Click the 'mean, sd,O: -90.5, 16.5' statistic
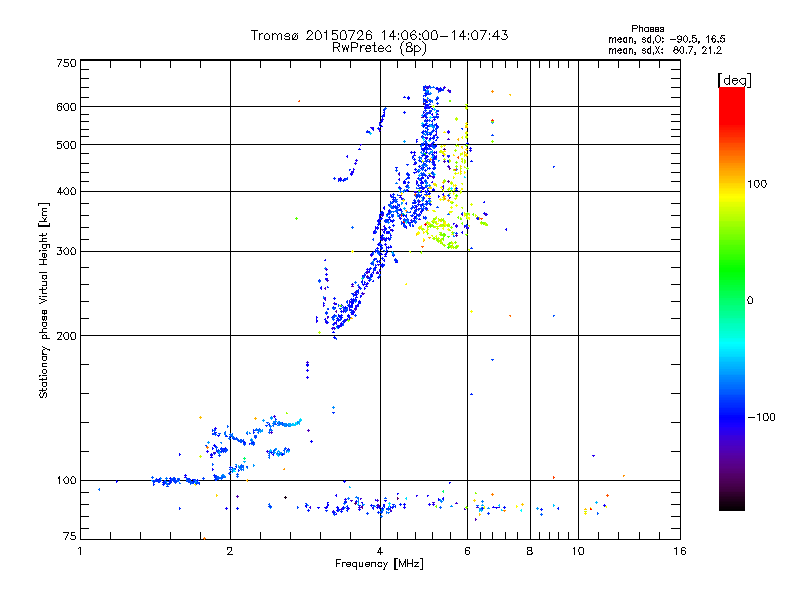The image size is (800, 600). pyautogui.click(x=667, y=39)
